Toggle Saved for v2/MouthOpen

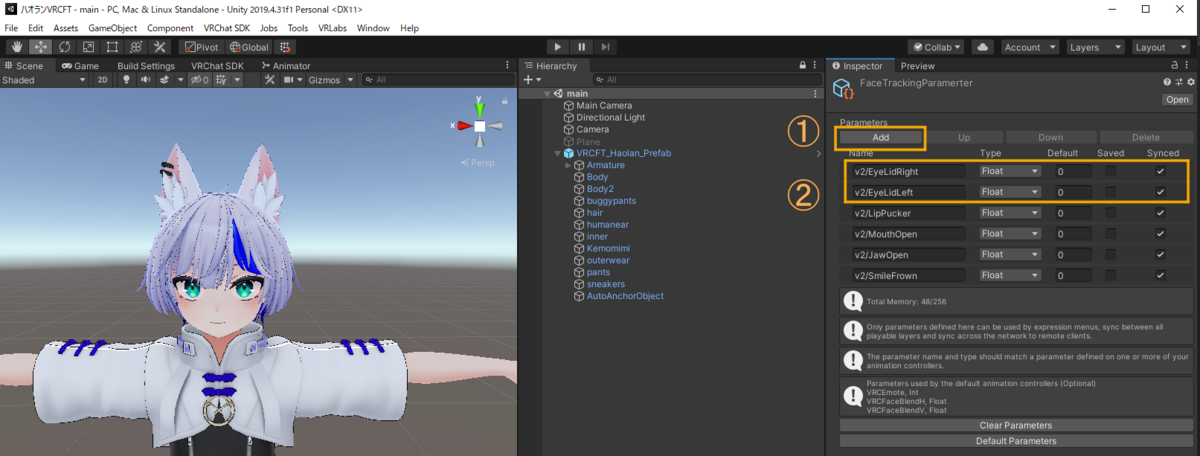tap(1111, 234)
